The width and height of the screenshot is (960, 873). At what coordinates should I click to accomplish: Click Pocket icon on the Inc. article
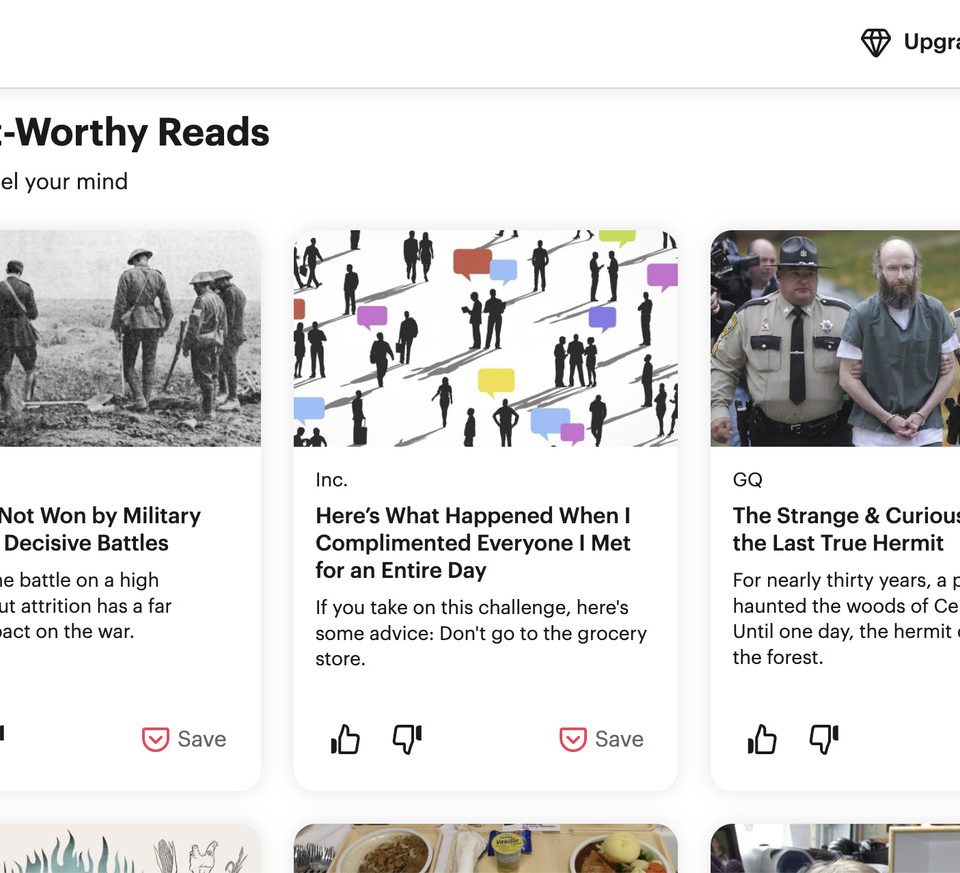pos(573,739)
